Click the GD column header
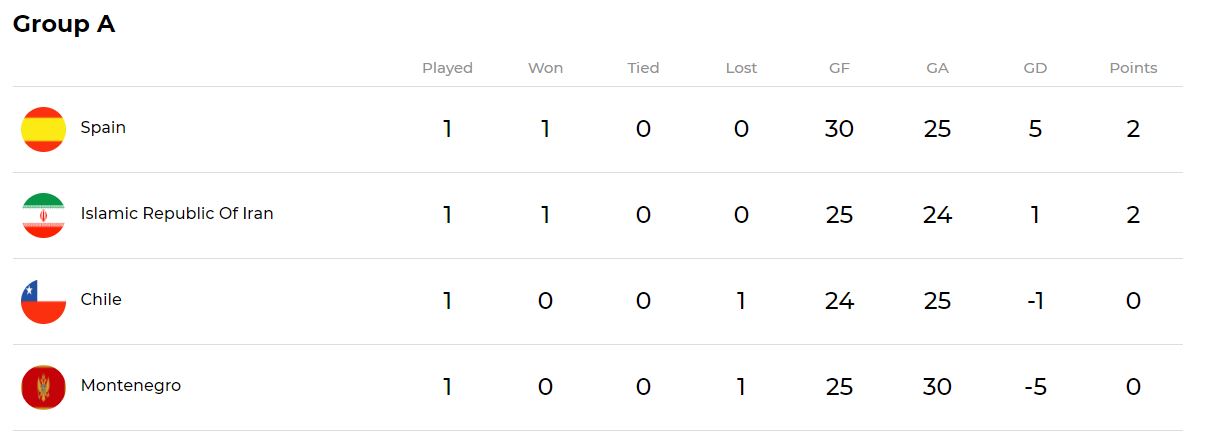Viewport: 1214px width, 440px height. [1035, 68]
